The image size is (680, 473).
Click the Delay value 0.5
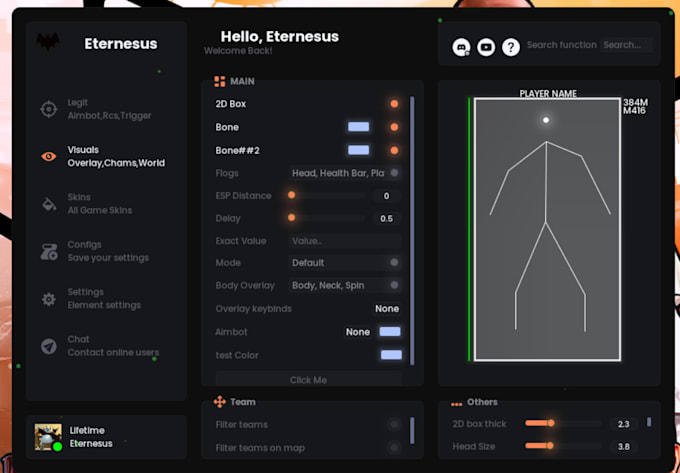tap(386, 219)
